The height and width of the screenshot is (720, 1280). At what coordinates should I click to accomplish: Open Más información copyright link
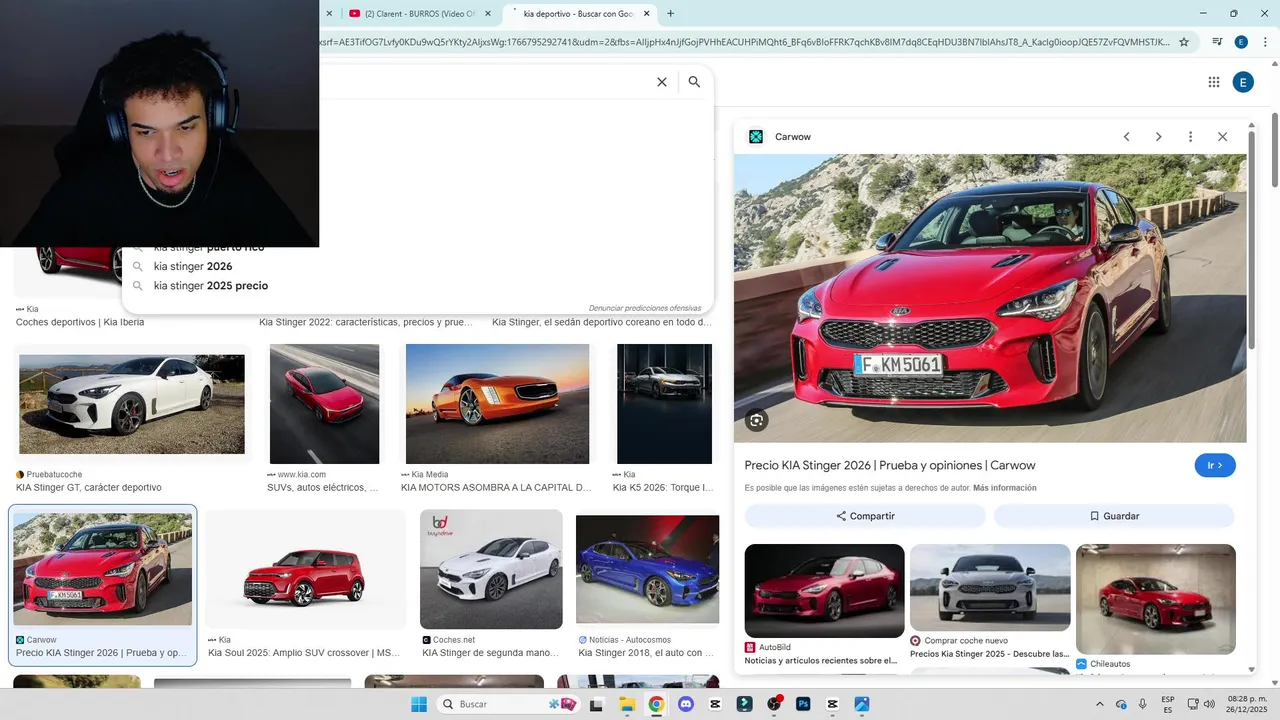[1004, 488]
